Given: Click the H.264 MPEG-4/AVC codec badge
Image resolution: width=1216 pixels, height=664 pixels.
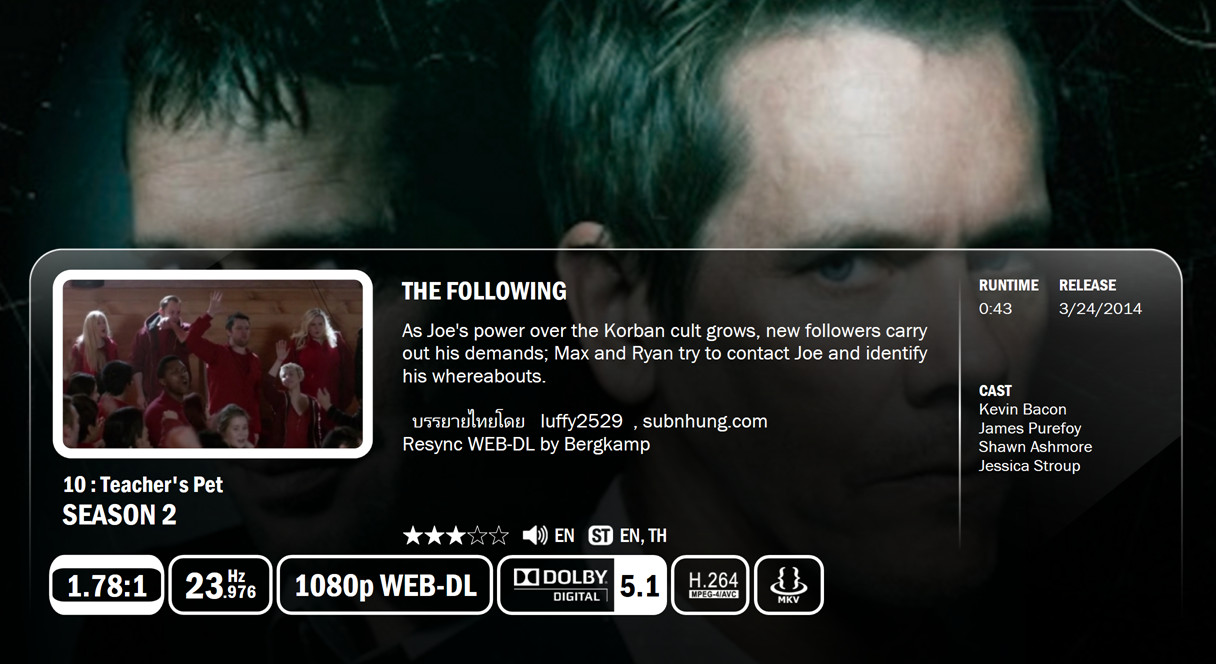Looking at the screenshot, I should click(x=710, y=585).
